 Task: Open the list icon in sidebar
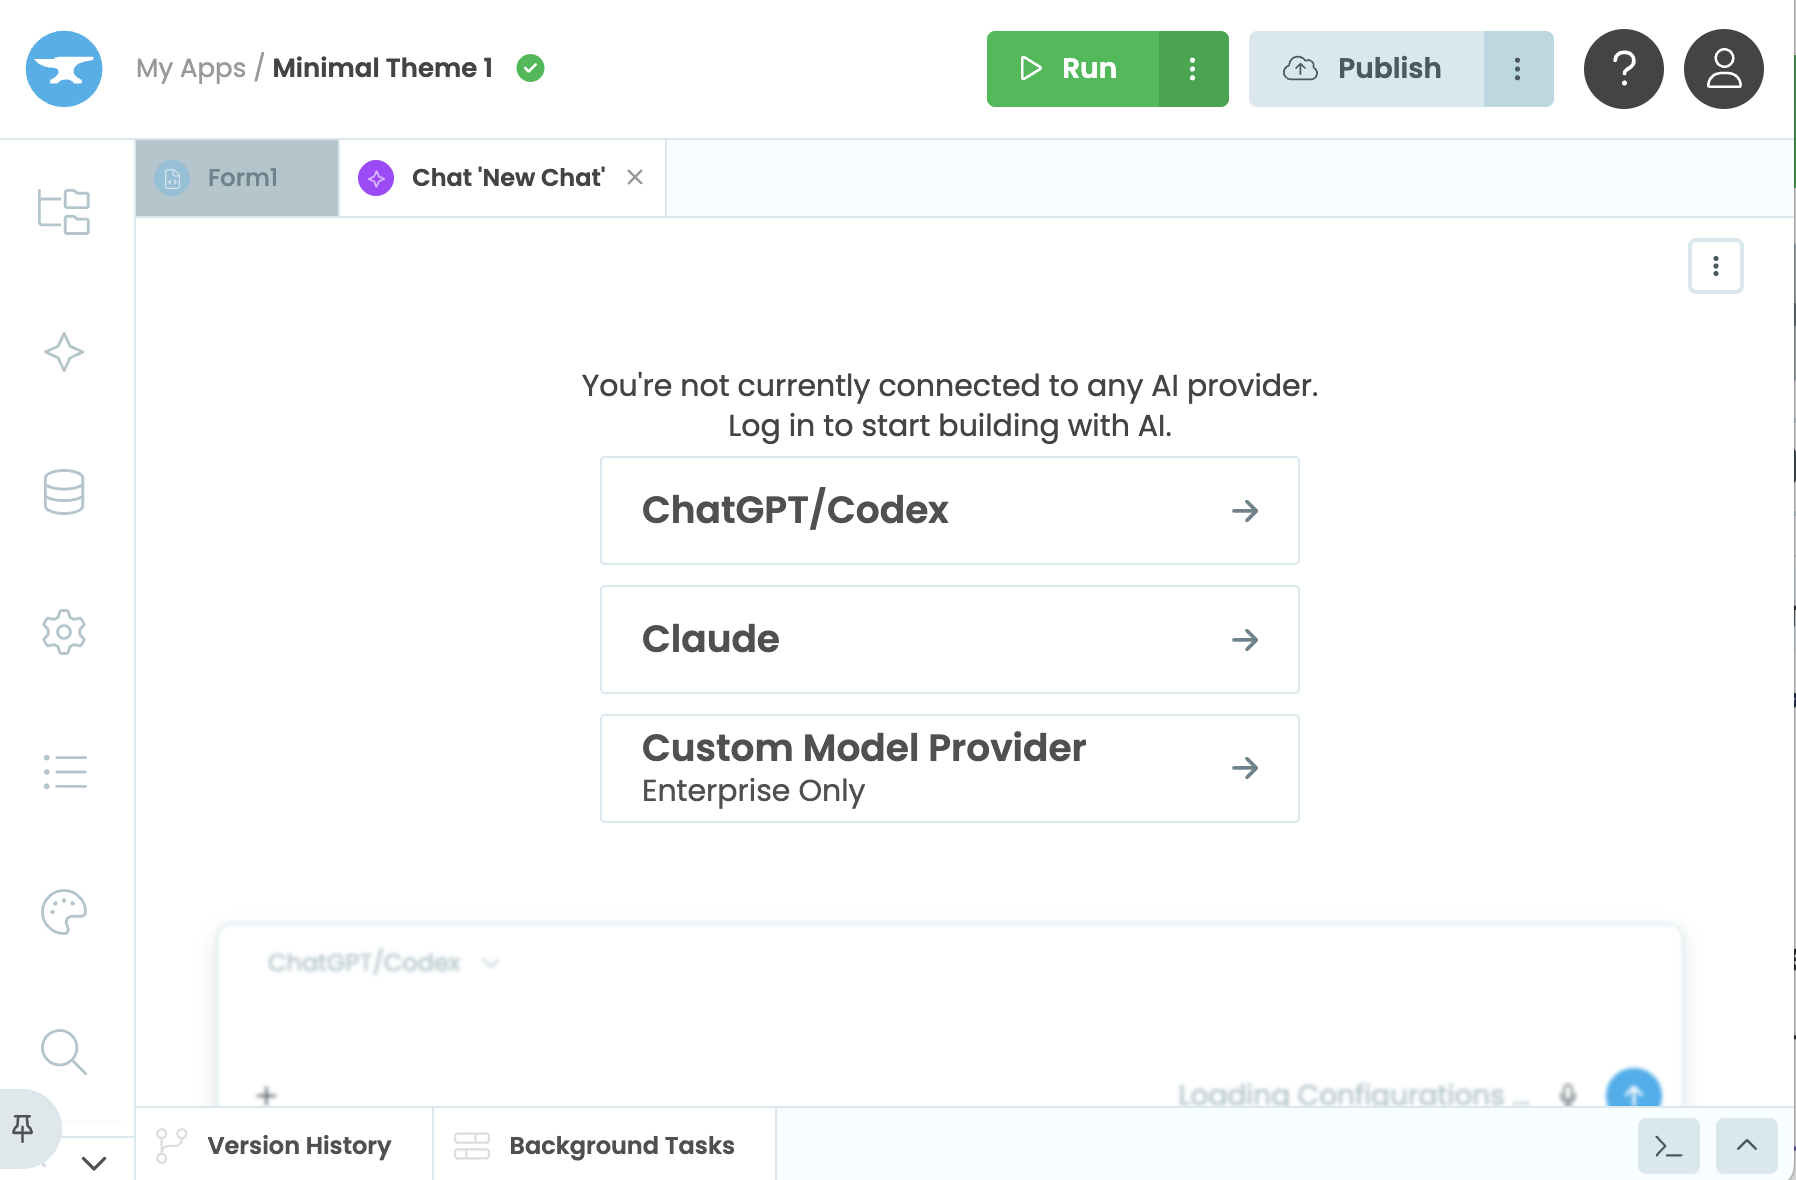(x=65, y=772)
